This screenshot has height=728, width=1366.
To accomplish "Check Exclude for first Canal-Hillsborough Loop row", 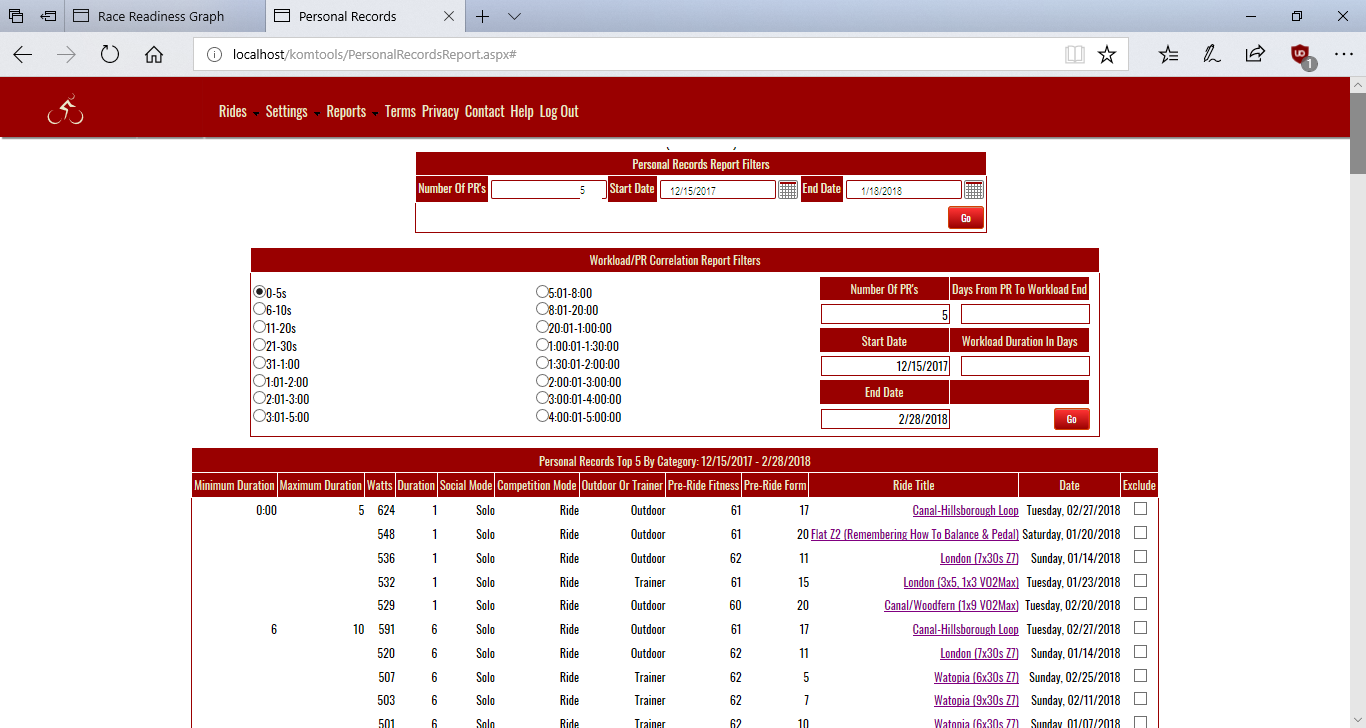I will pyautogui.click(x=1140, y=509).
